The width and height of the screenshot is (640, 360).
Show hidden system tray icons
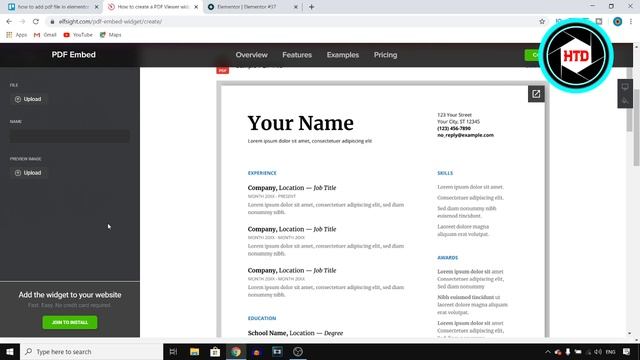pos(548,352)
